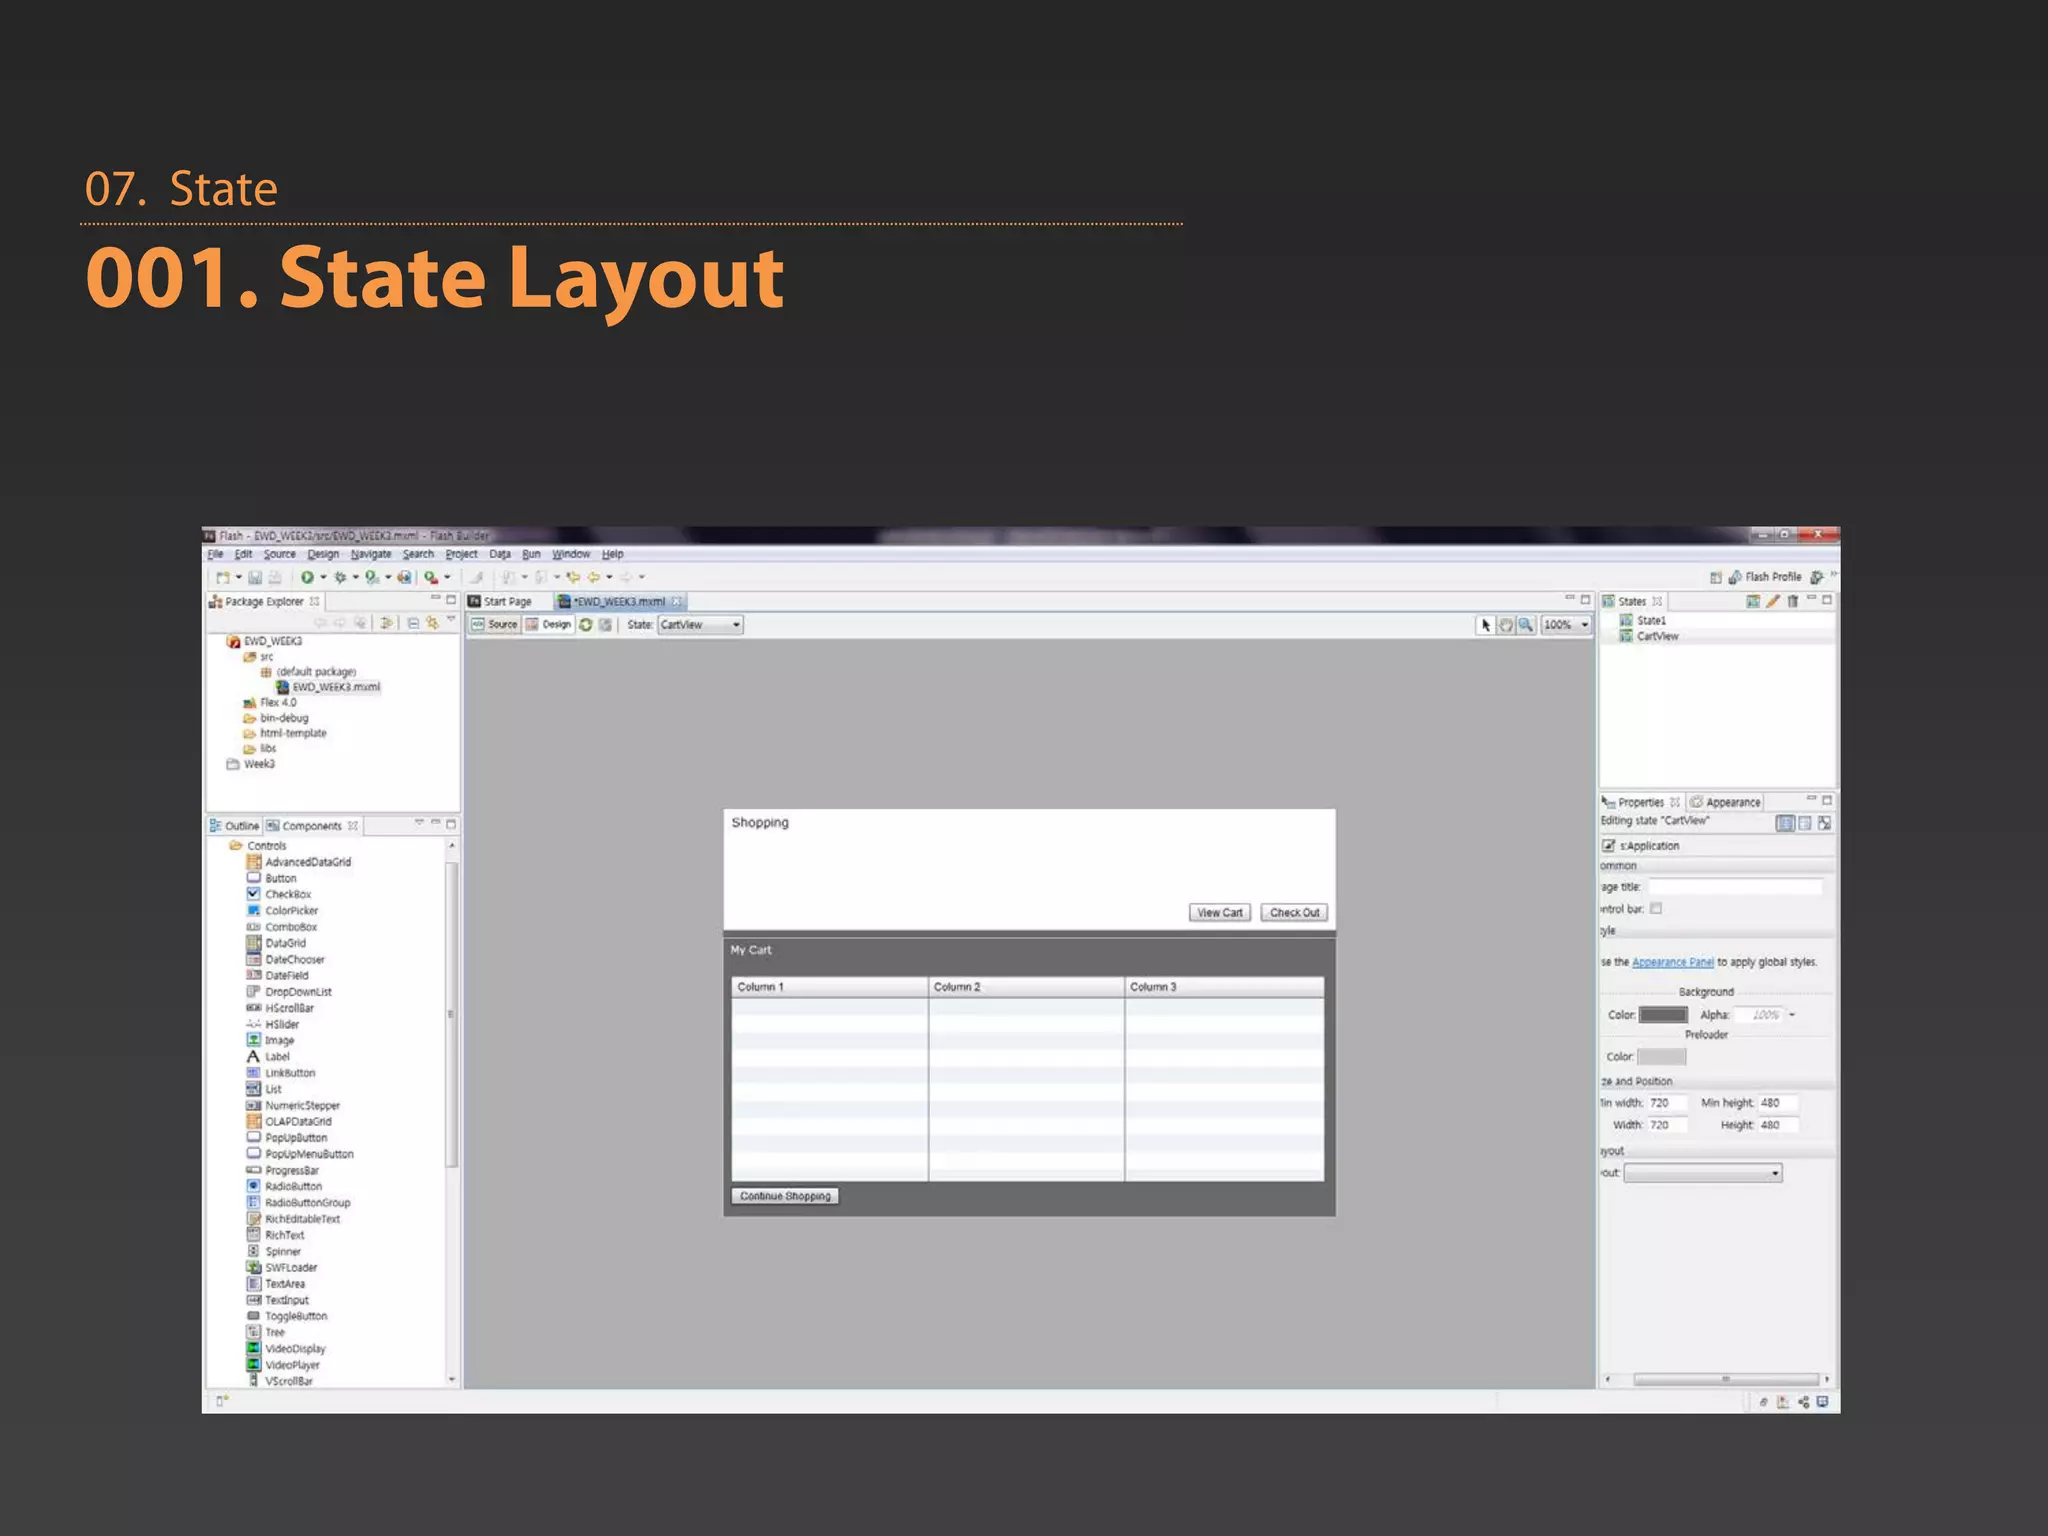
Task: Switch editor to Design mode
Action: tap(549, 625)
